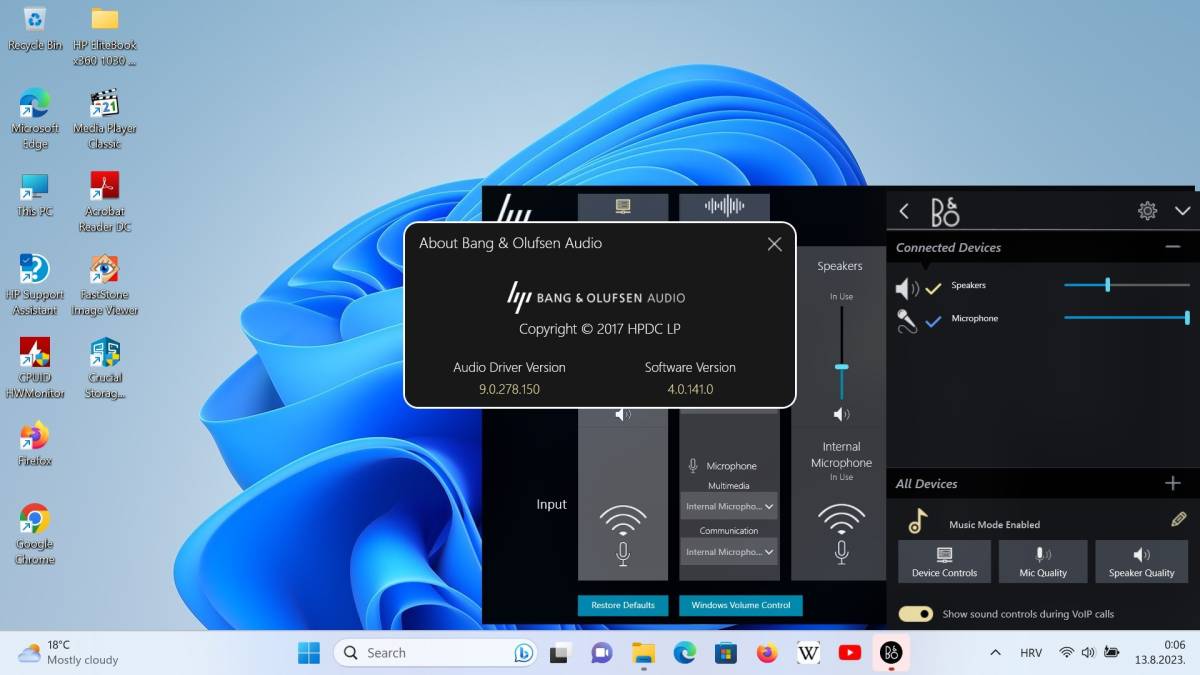Click the HP logo in the audio window
This screenshot has width=1200, height=675.
point(514,207)
